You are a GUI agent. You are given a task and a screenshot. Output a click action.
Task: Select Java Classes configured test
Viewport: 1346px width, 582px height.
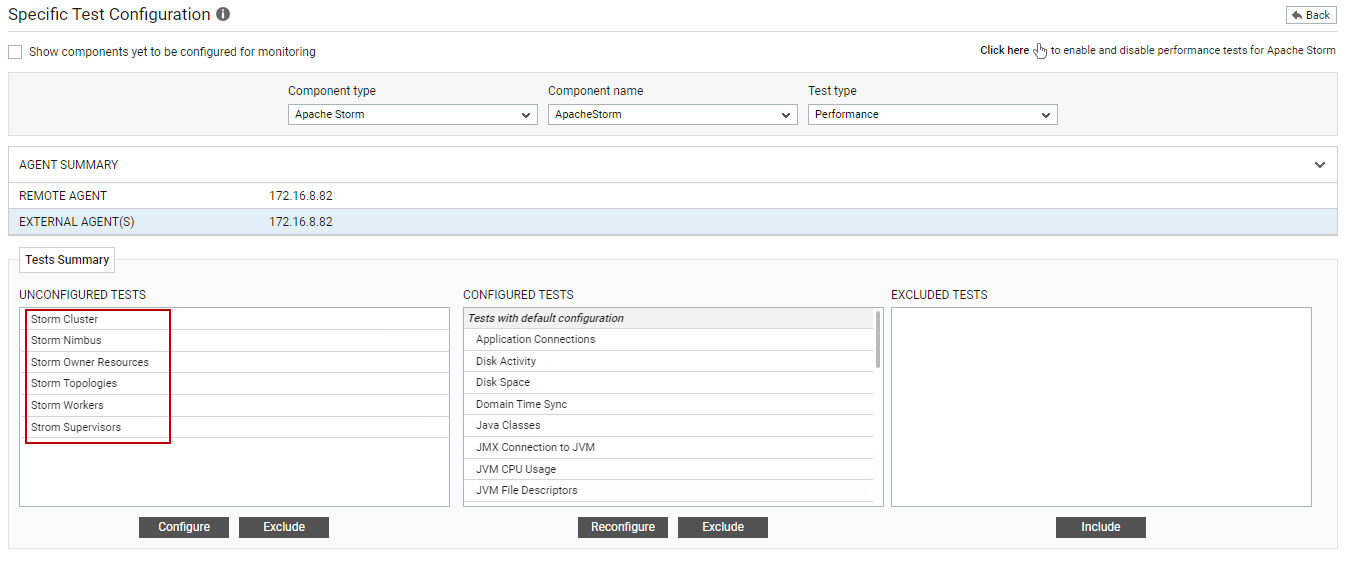pyautogui.click(x=669, y=426)
